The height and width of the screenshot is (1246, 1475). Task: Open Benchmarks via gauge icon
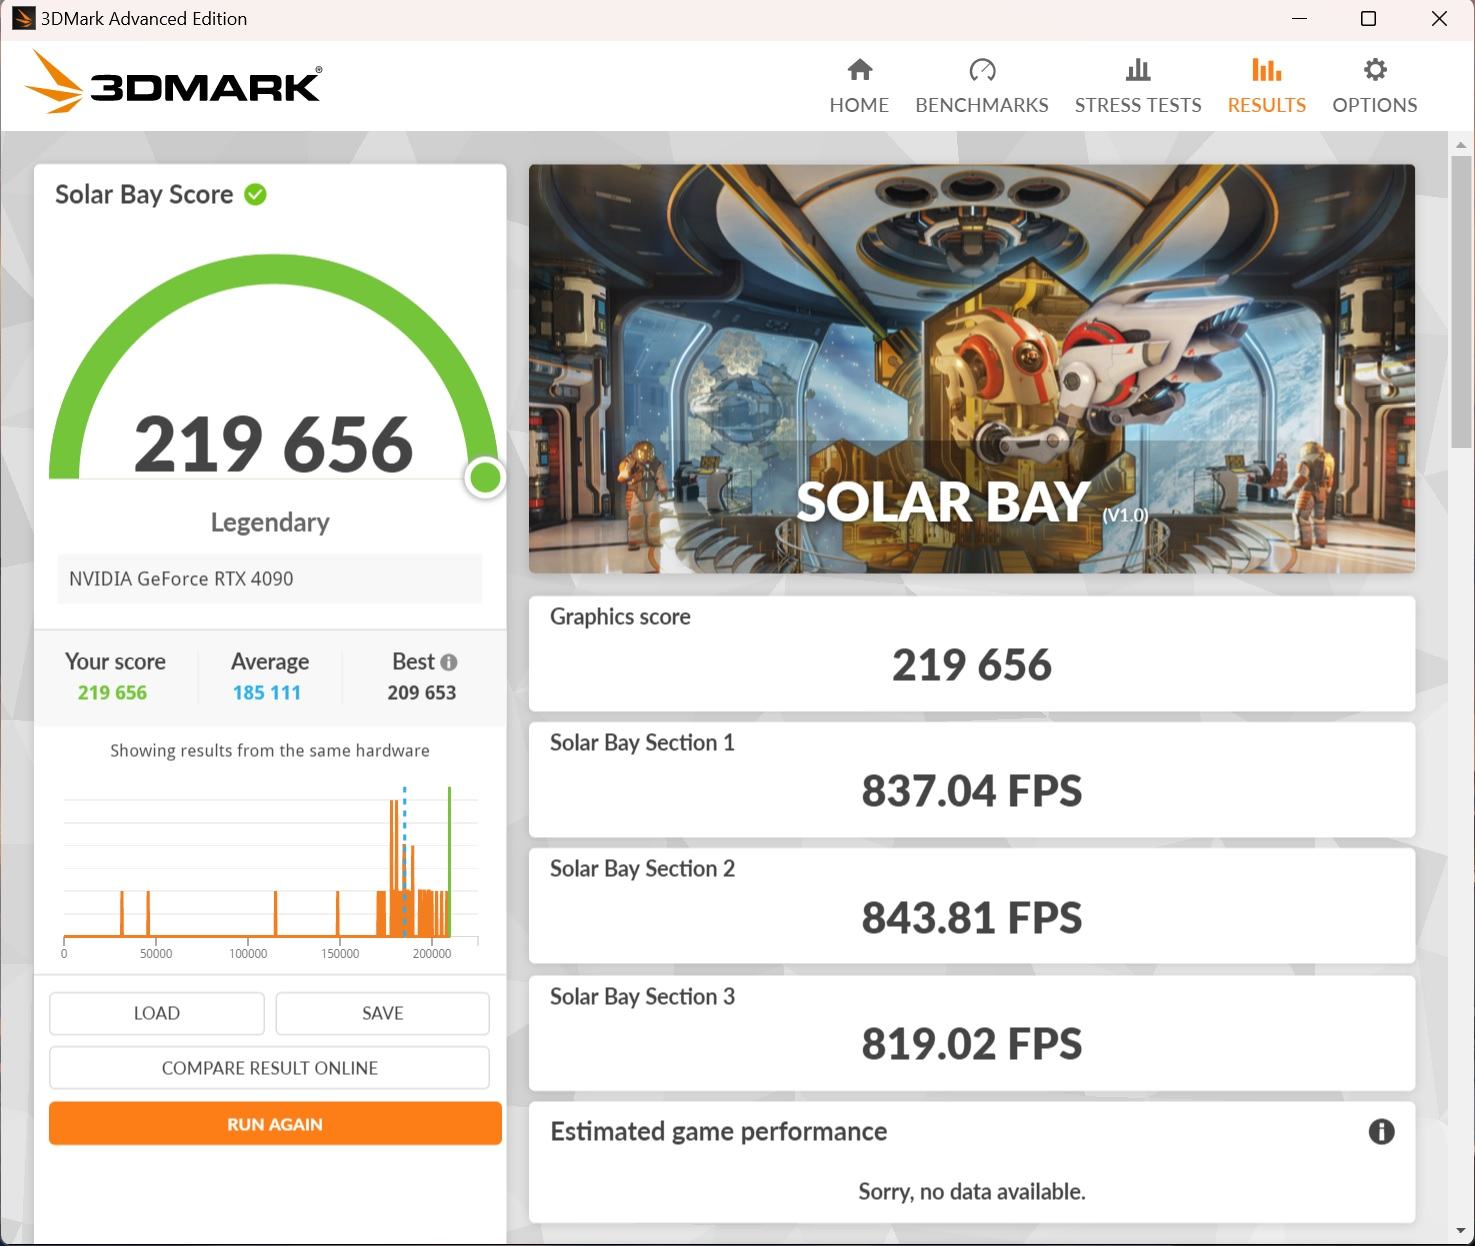click(x=982, y=69)
